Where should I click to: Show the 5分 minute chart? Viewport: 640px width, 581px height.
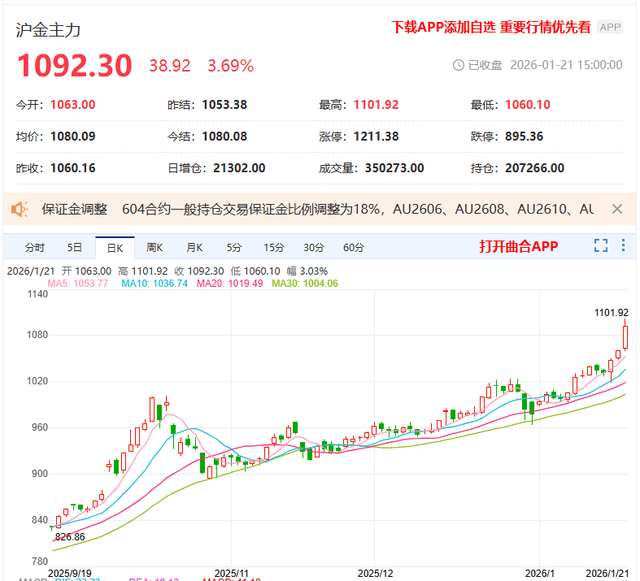coord(234,247)
